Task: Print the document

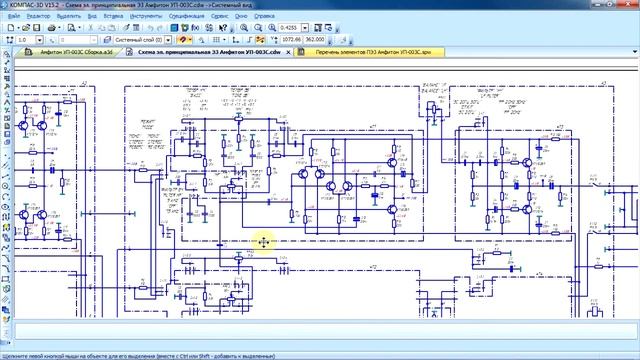Action: point(51,28)
